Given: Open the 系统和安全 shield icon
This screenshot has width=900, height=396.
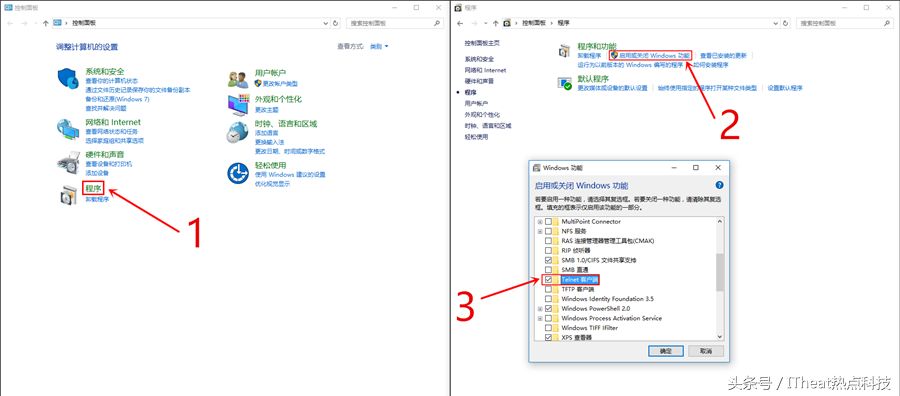Looking at the screenshot, I should (68, 79).
